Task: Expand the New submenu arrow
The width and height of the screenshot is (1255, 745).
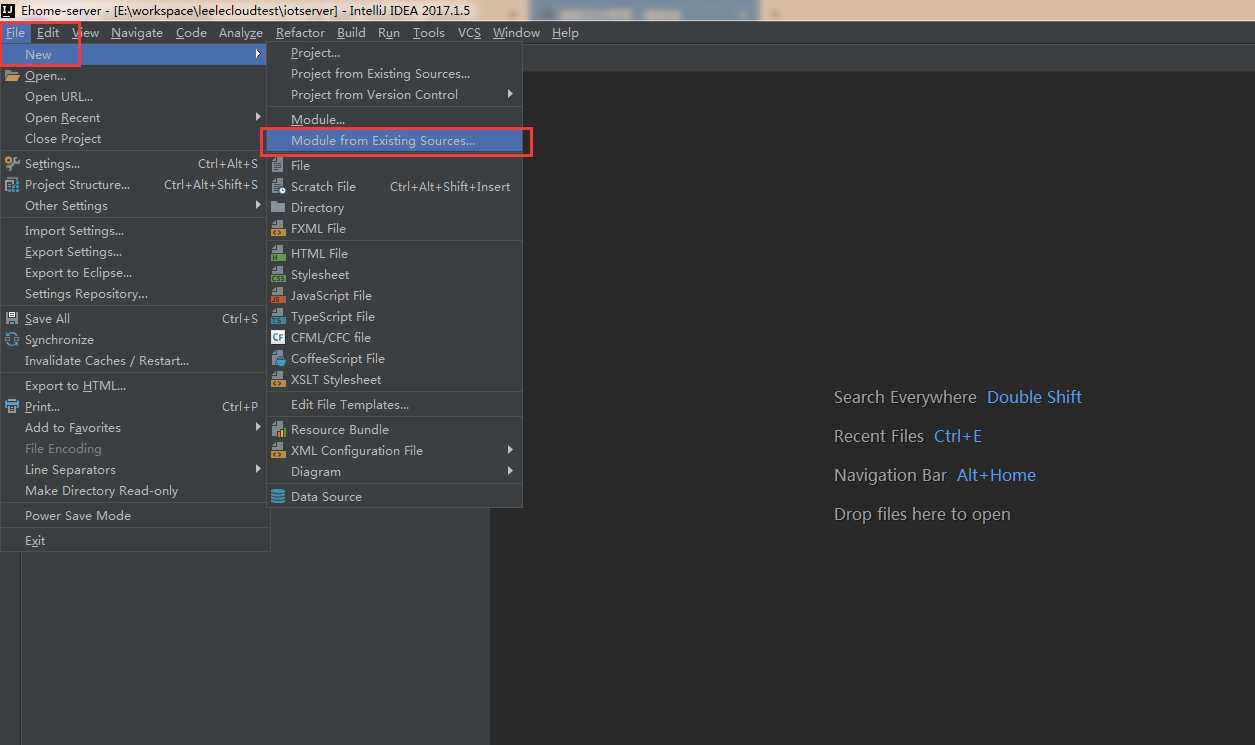Action: (x=258, y=54)
